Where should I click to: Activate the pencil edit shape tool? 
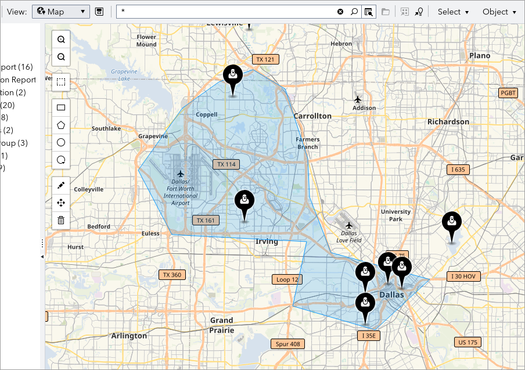coord(61,186)
